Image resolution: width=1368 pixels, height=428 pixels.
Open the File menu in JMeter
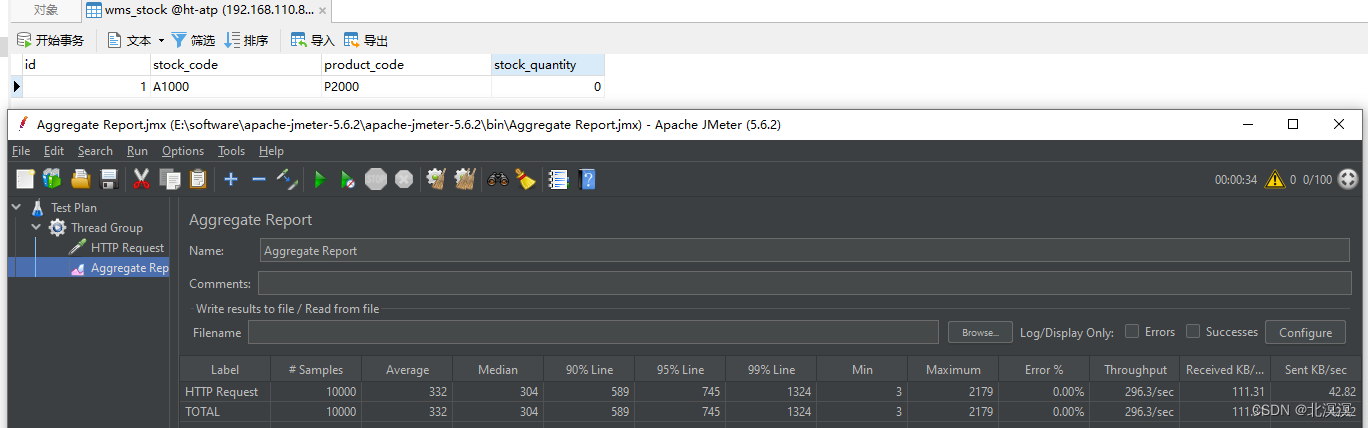tap(21, 151)
